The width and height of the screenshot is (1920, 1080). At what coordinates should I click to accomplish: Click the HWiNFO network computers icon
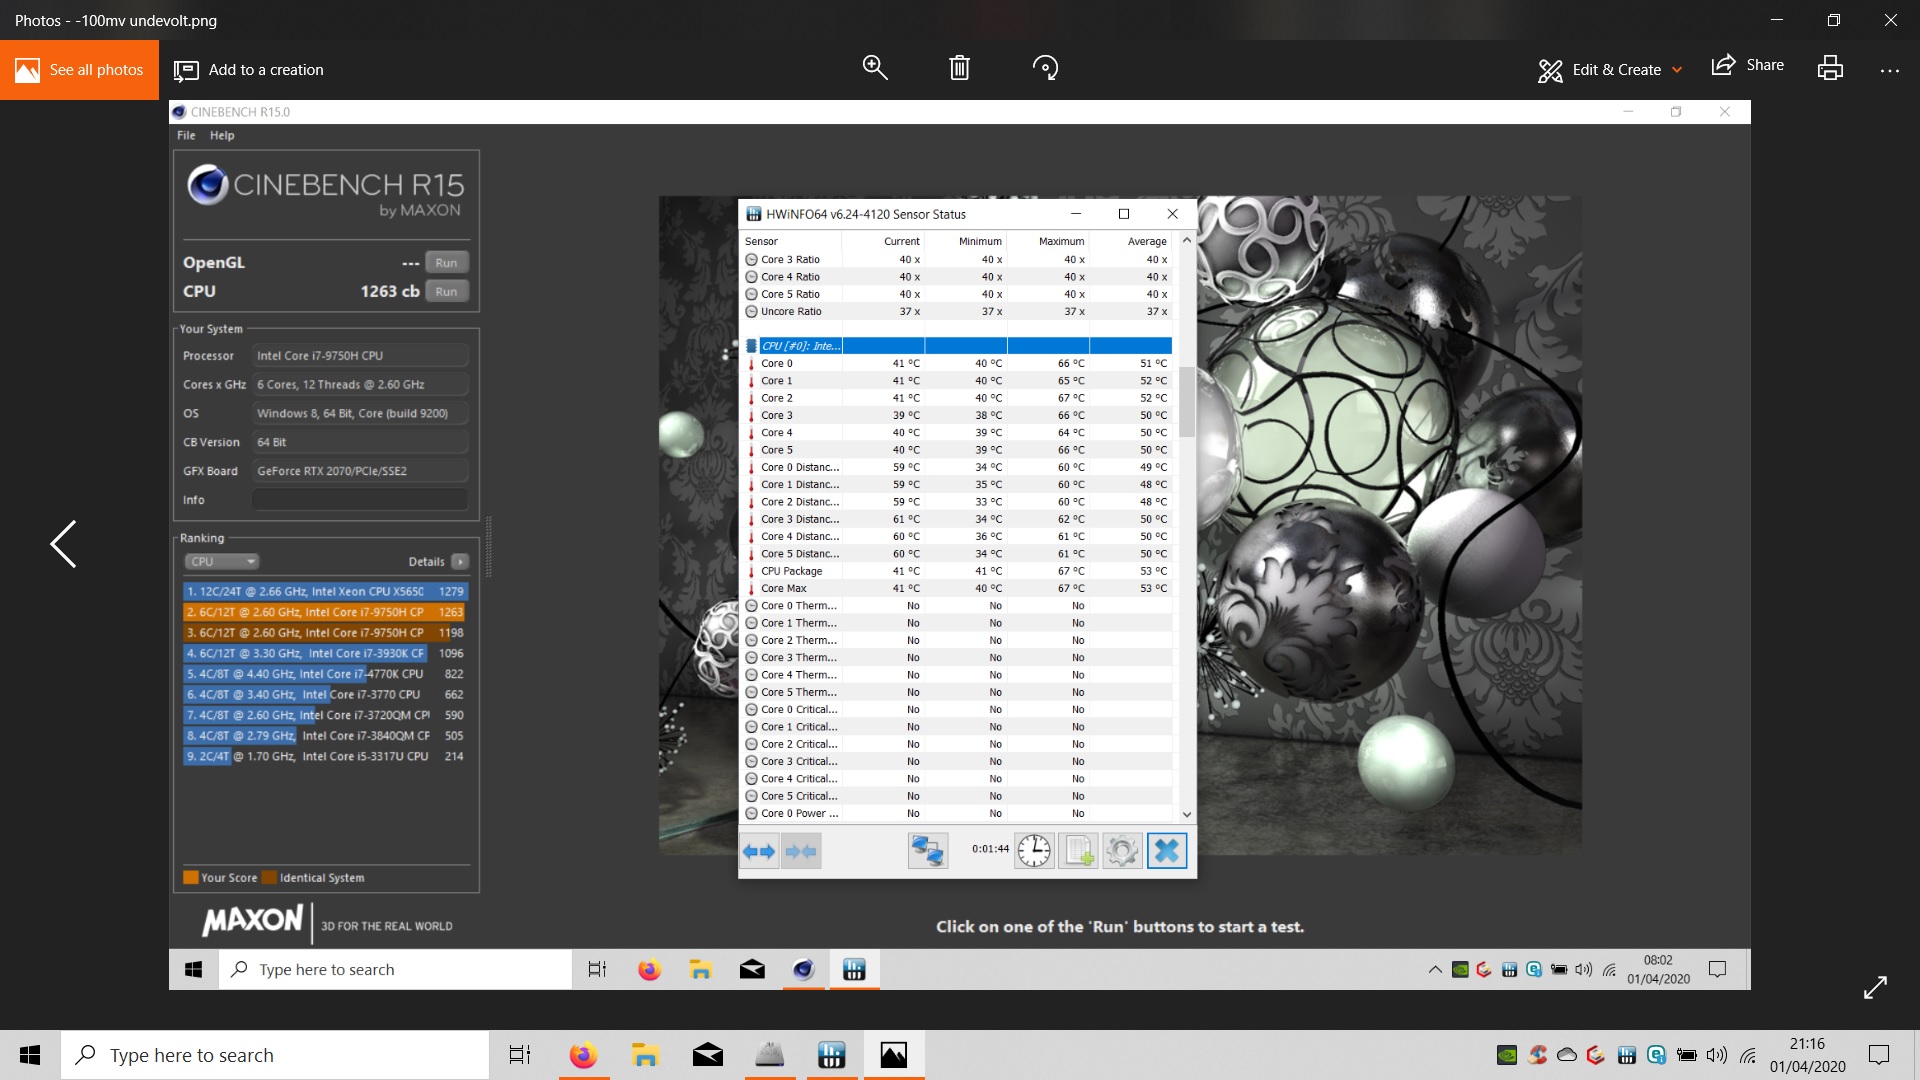[x=927, y=851]
